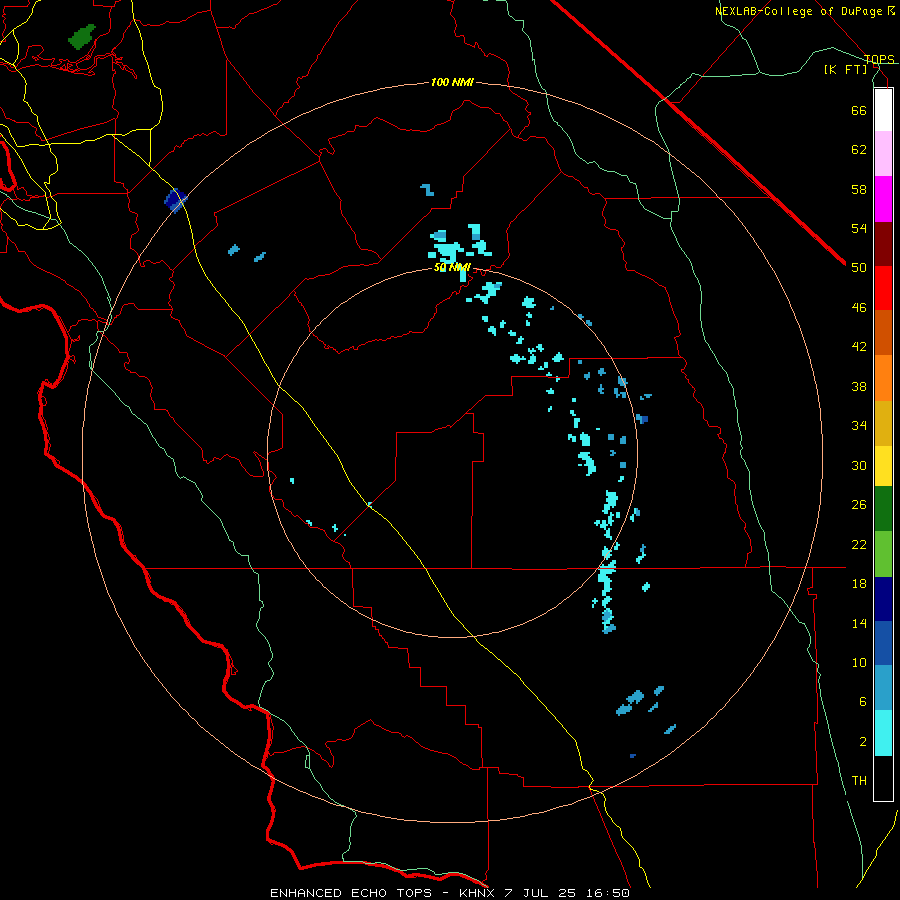This screenshot has height=900, width=900.
Task: Click the large cyan echo cluster above 50 NMI label
Action: pos(447,251)
